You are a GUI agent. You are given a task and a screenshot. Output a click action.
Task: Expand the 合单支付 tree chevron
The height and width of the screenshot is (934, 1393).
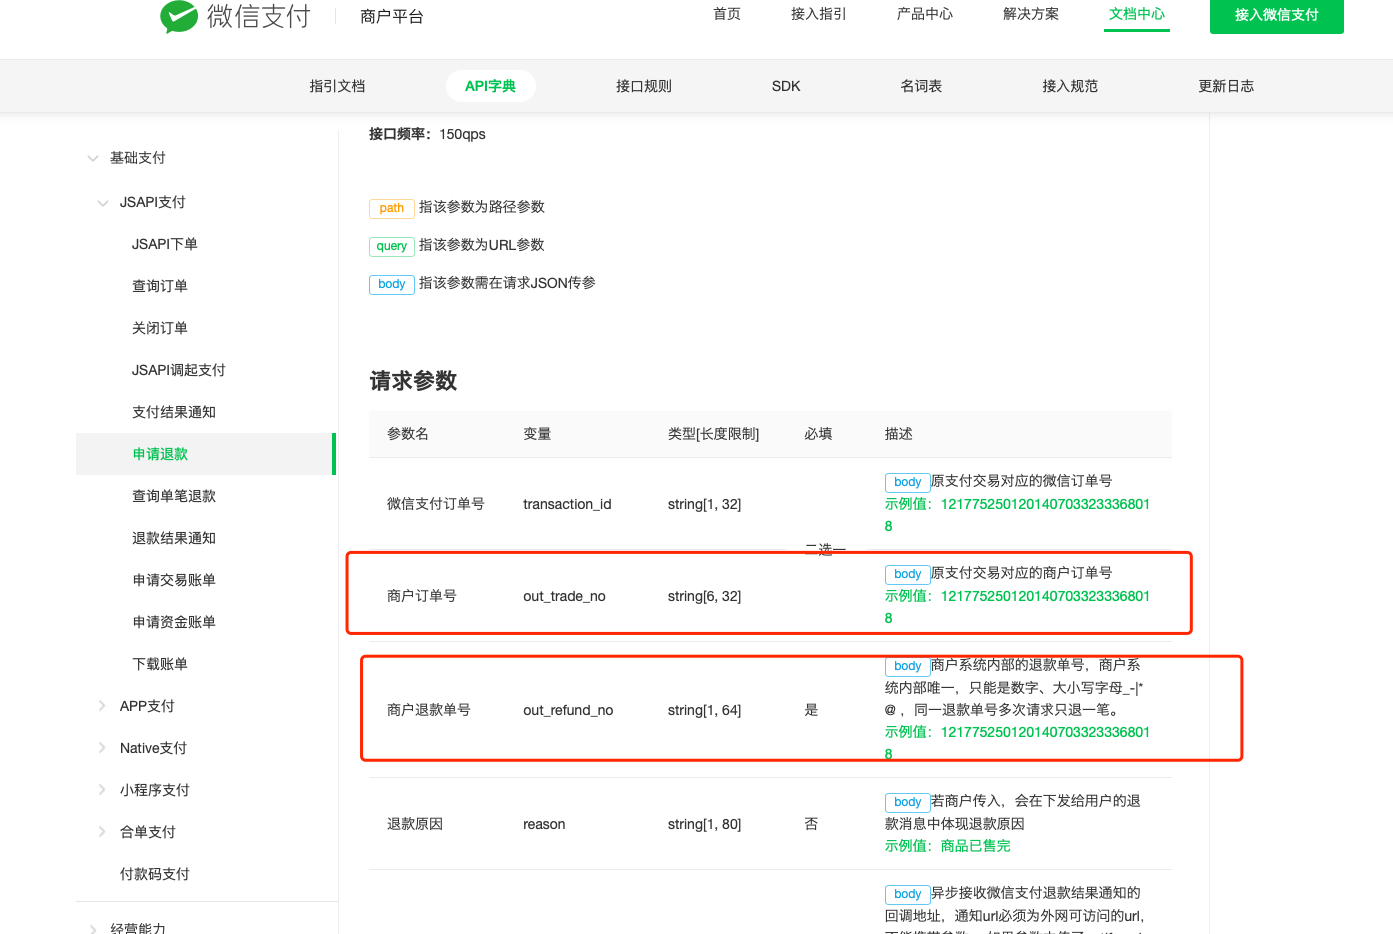click(102, 832)
